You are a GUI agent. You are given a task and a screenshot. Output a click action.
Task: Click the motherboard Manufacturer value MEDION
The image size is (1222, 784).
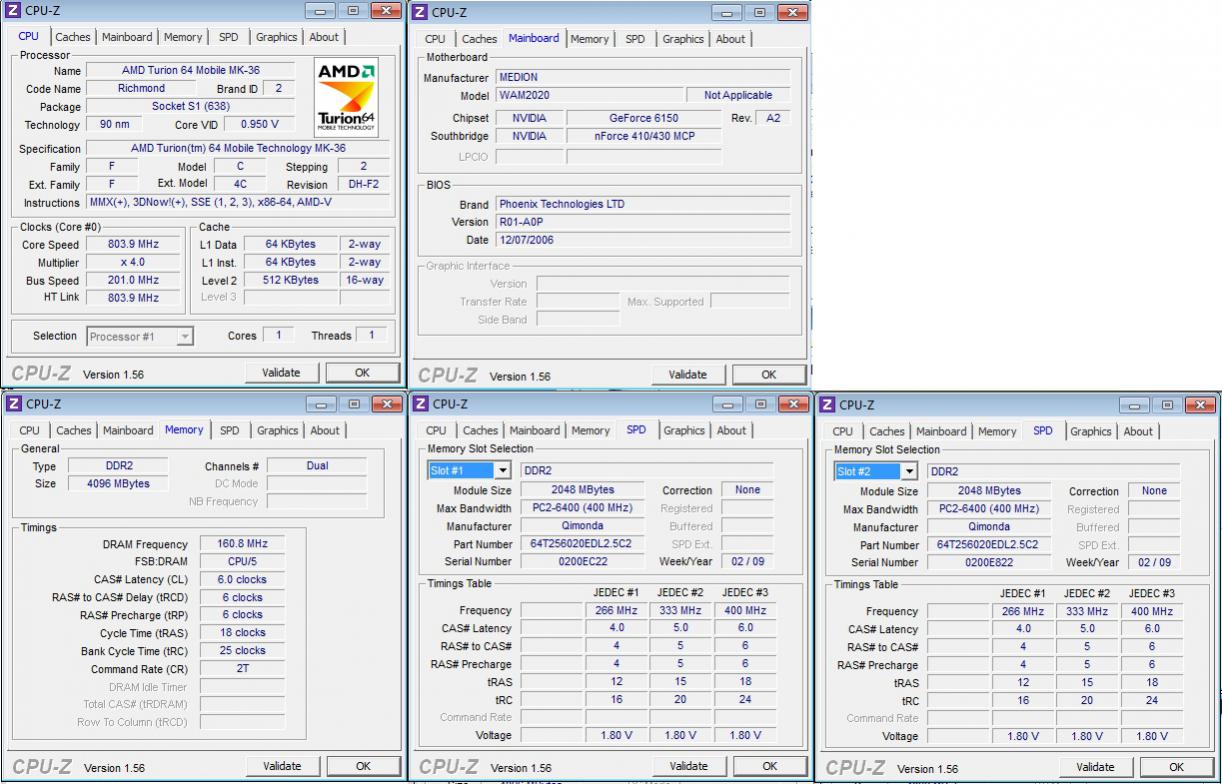(643, 78)
